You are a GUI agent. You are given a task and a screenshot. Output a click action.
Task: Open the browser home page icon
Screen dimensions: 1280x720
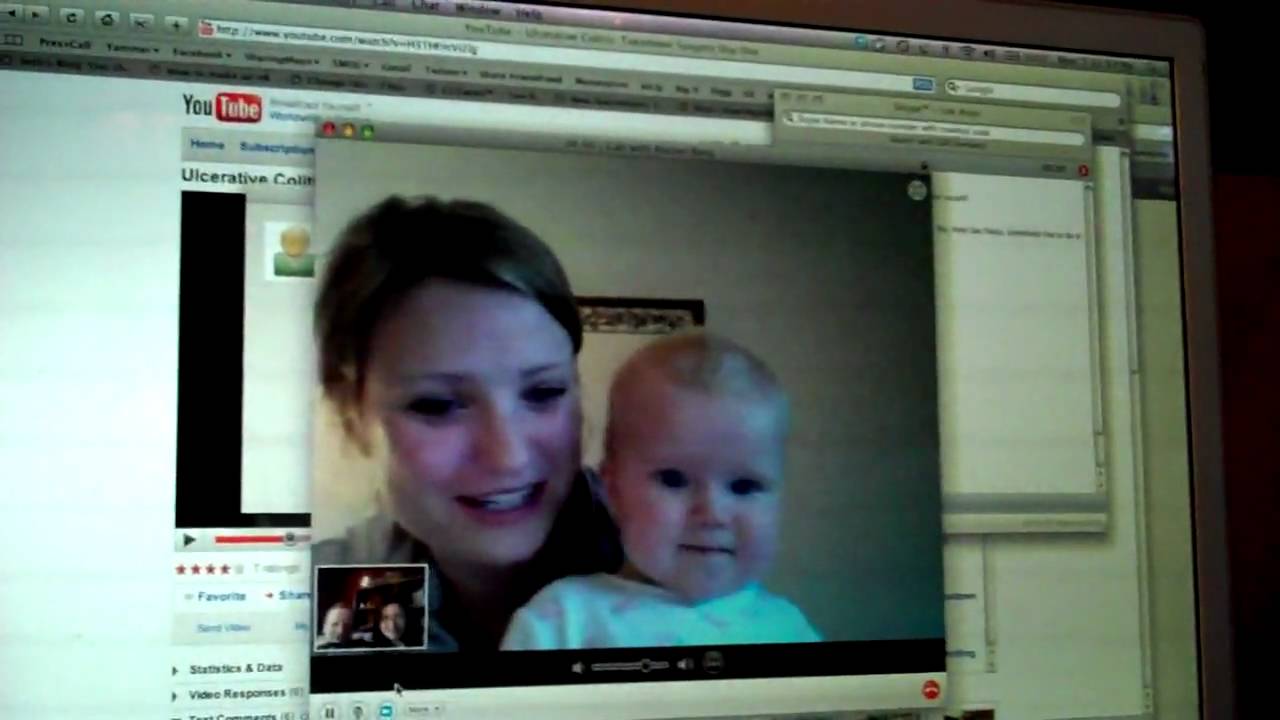[x=106, y=19]
